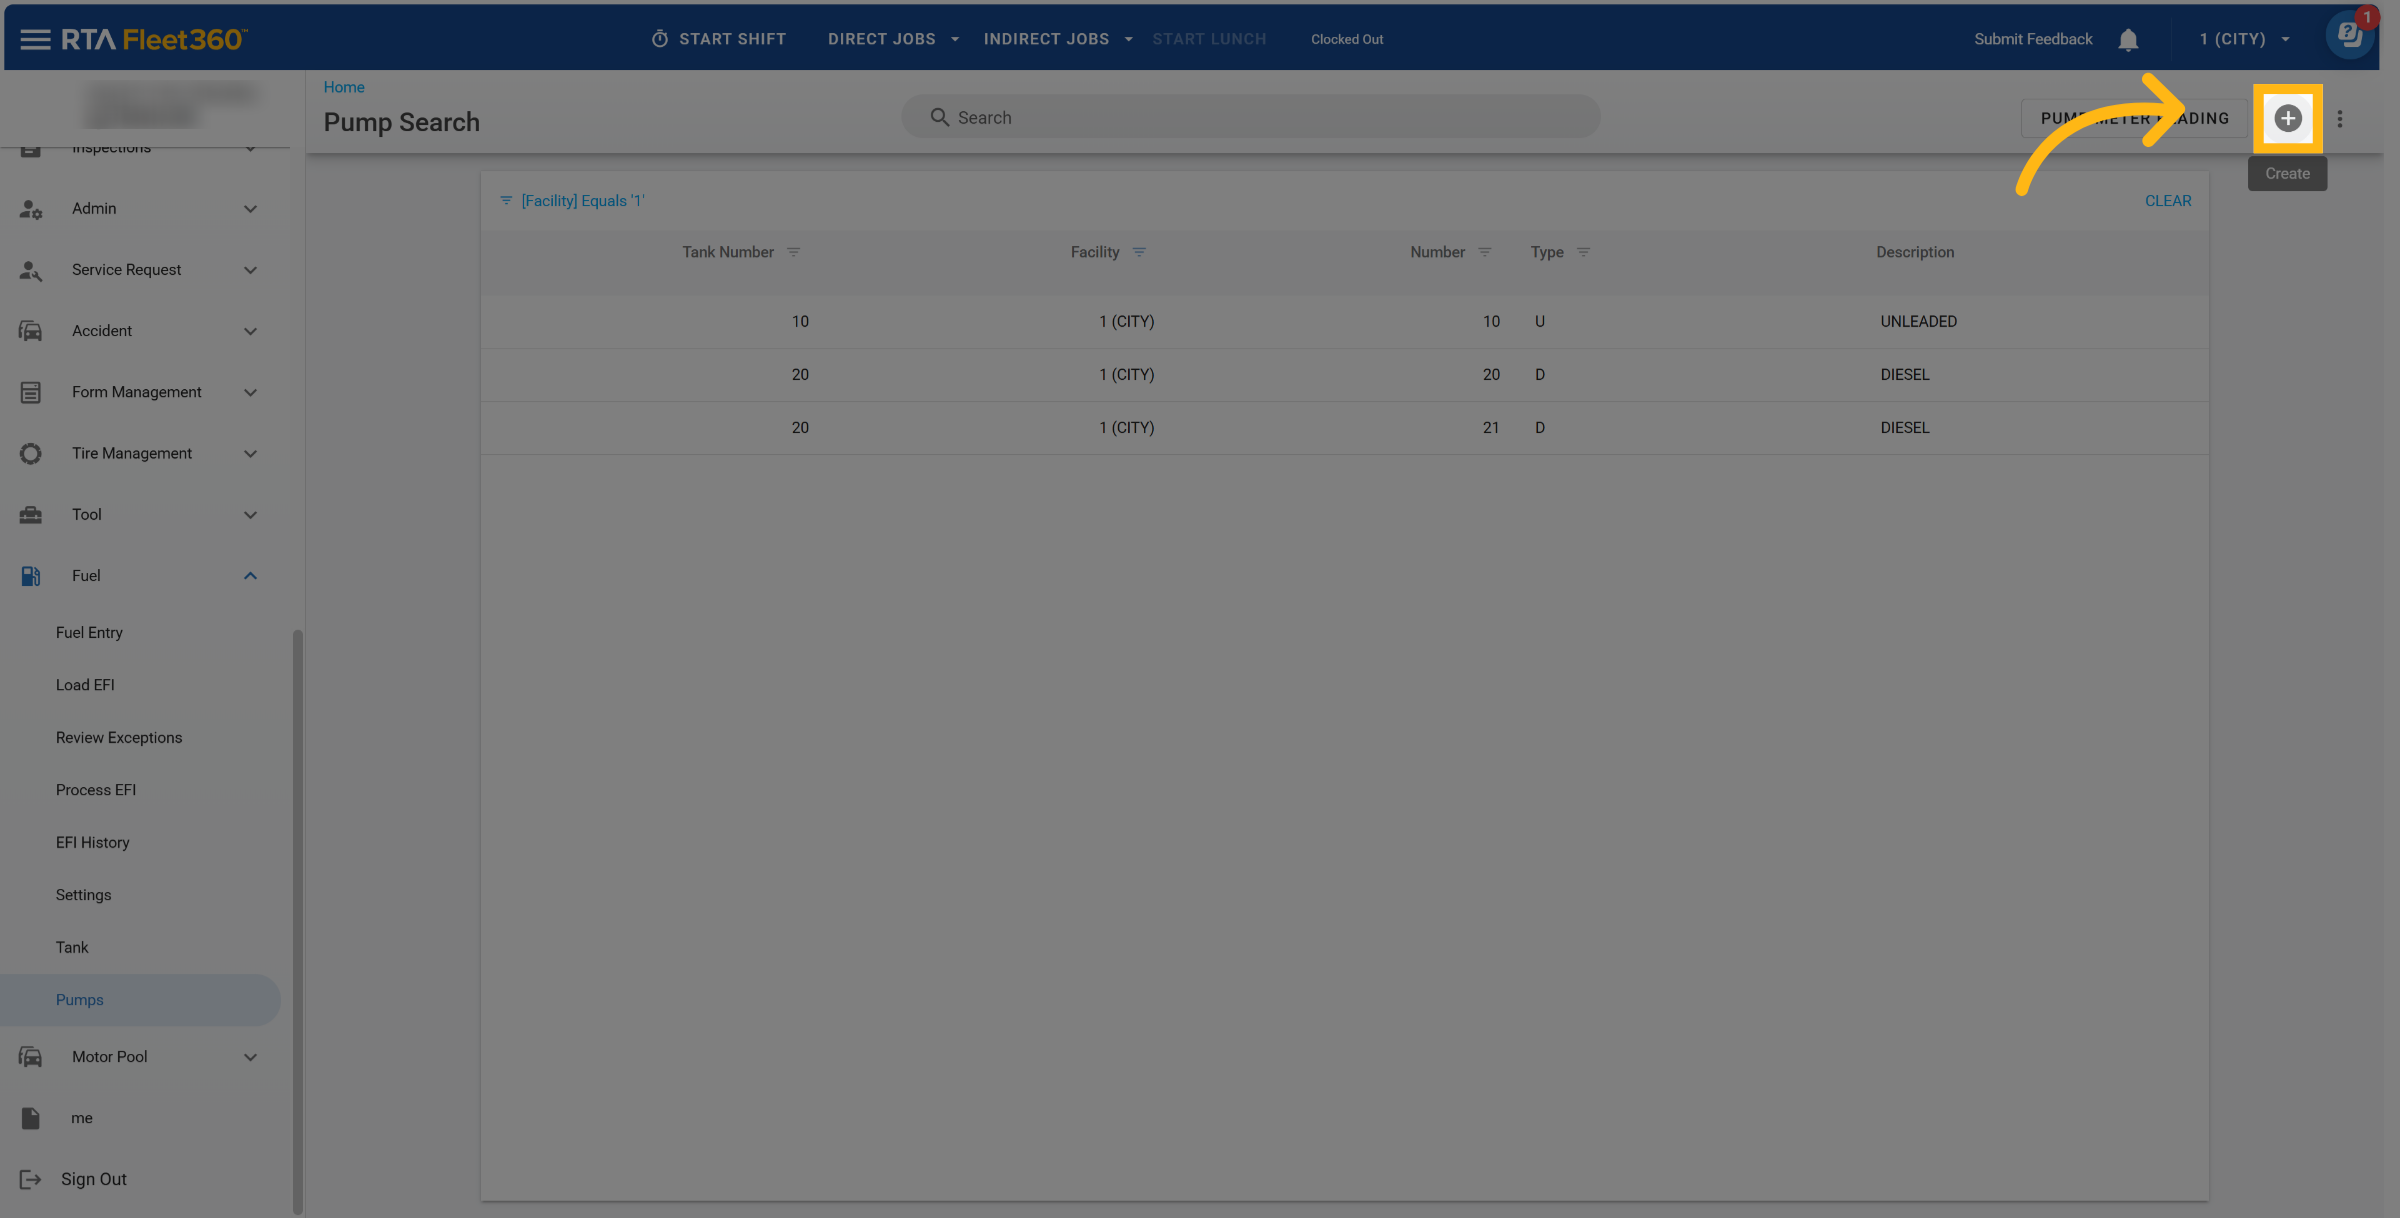Expand the Tire Management section
2400x1218 pixels.
pos(250,454)
